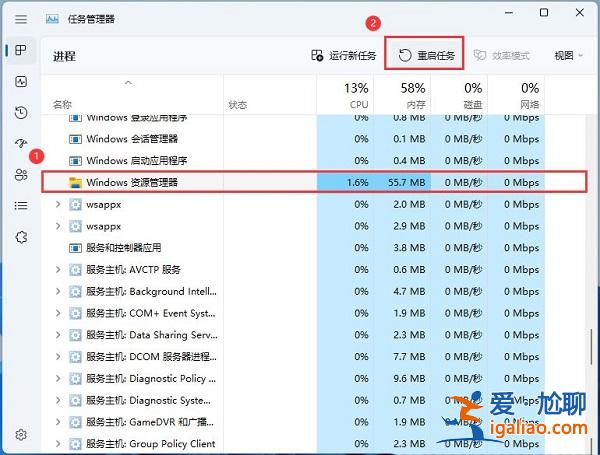Sort by 网络 column header
The image size is (600, 455).
[x=516, y=95]
